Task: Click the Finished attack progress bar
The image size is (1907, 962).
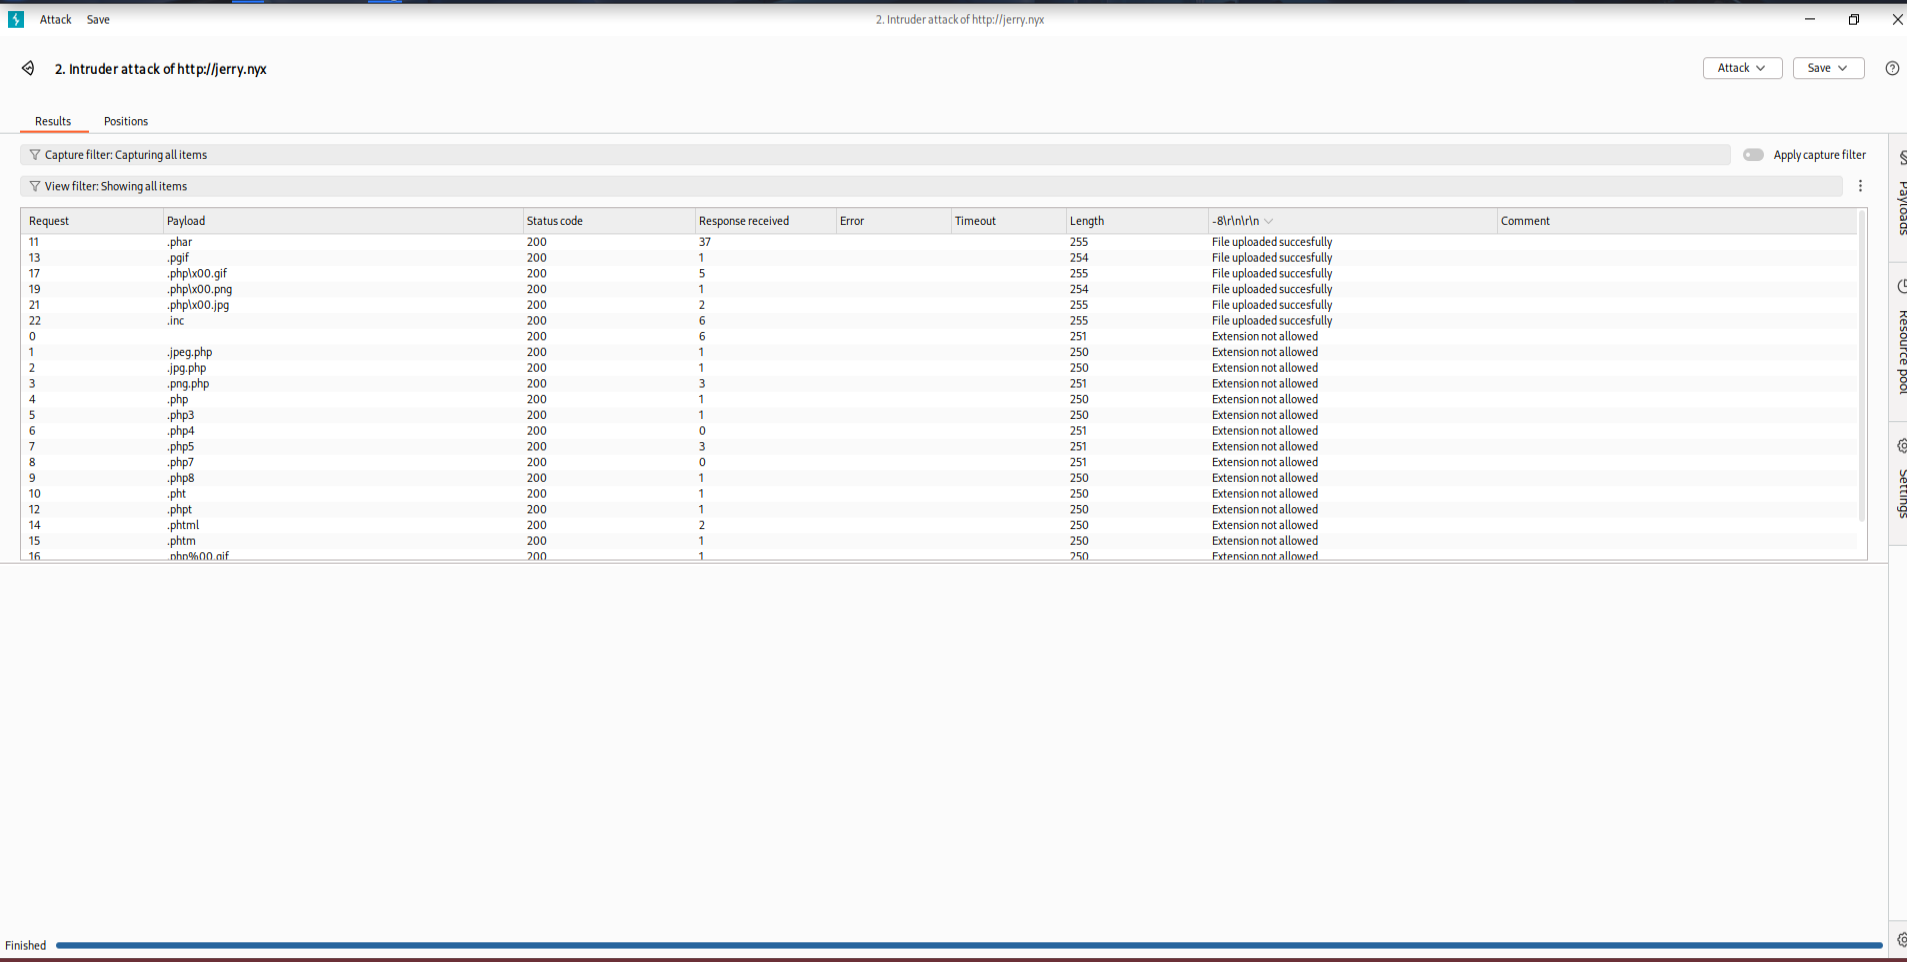Action: (968, 945)
